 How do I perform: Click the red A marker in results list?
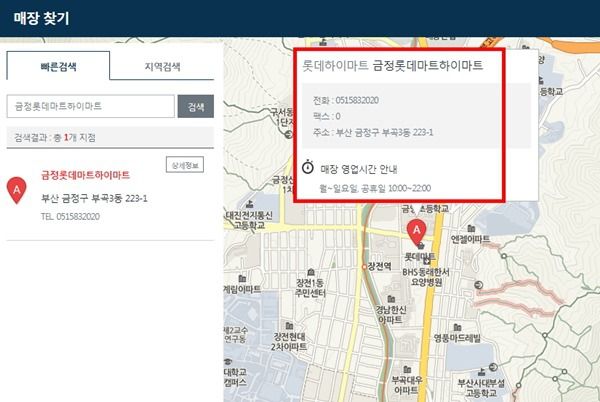point(16,190)
